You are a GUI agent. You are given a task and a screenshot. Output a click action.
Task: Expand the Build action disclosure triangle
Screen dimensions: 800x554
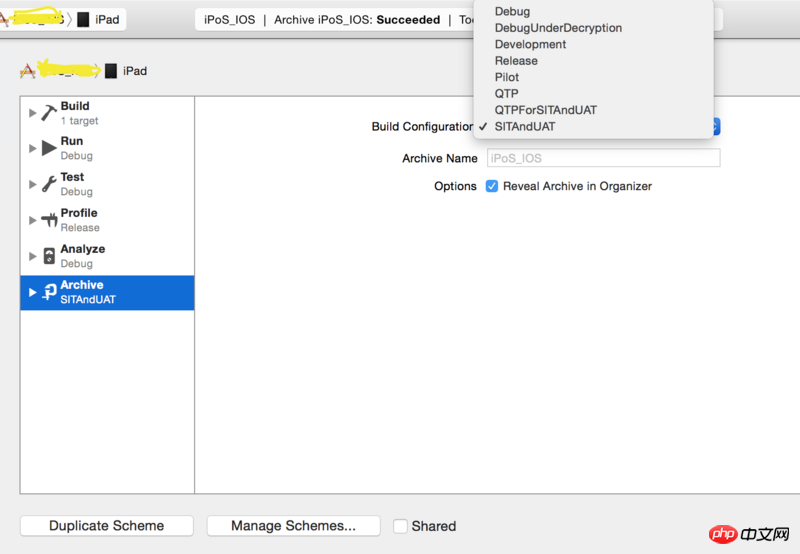[33, 113]
